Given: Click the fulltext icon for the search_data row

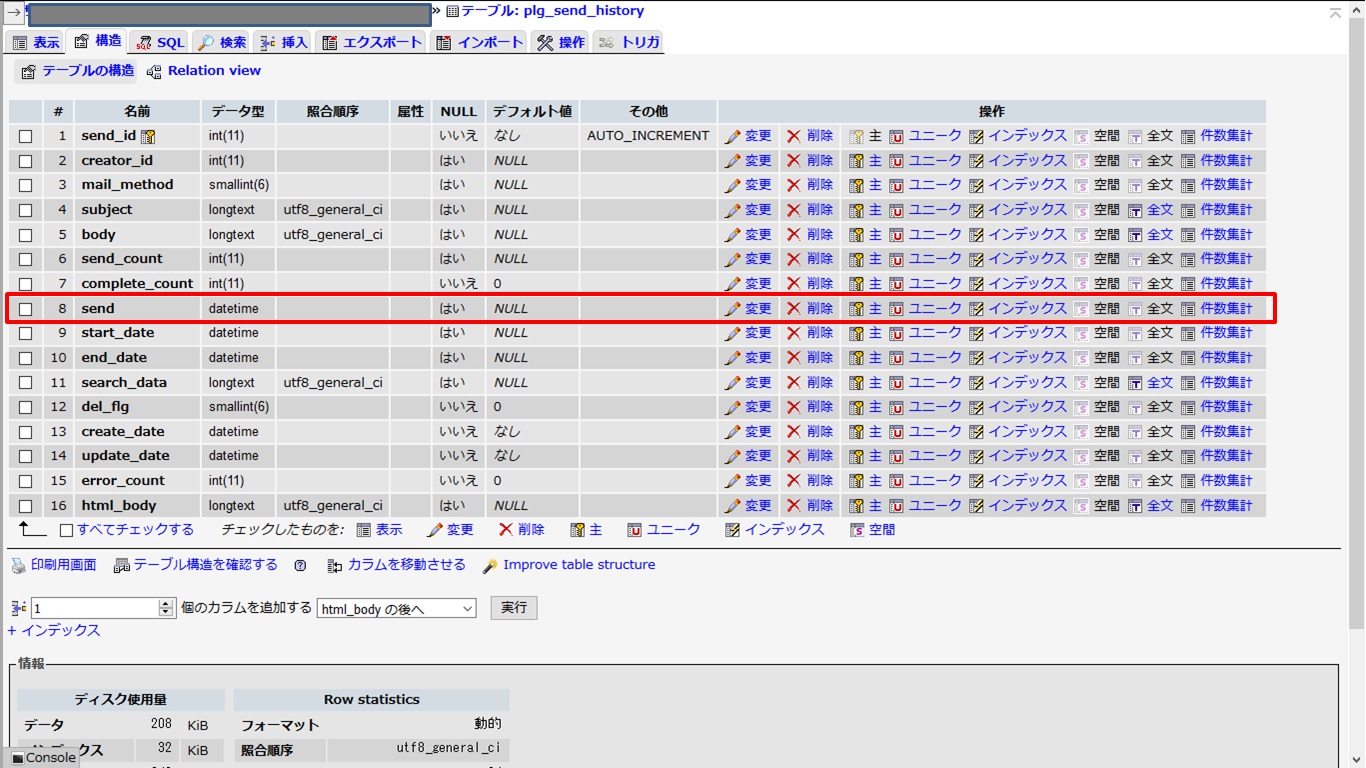Looking at the screenshot, I should 1135,383.
